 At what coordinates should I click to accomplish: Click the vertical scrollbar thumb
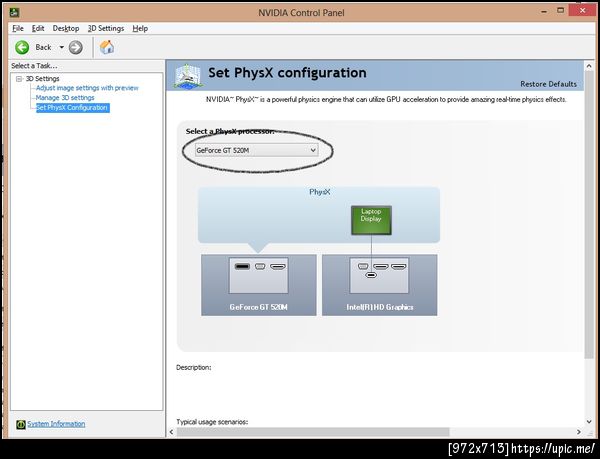point(589,215)
